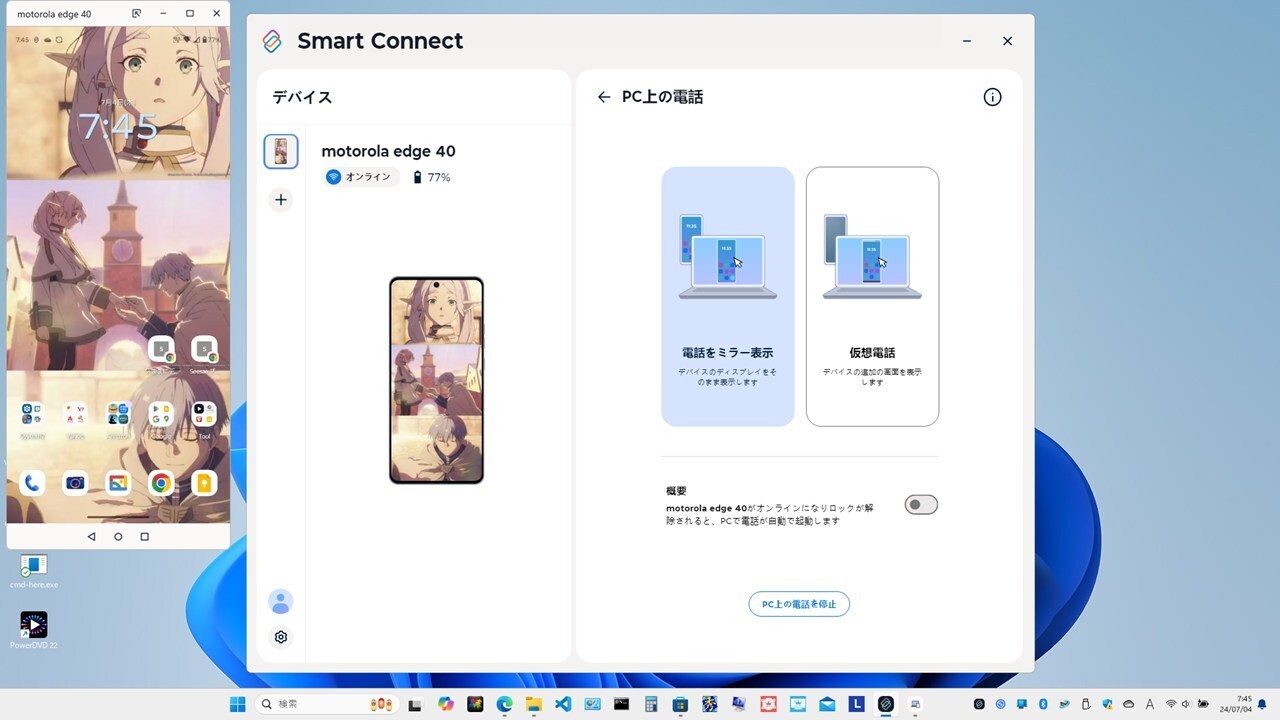Click the 77% battery indicator
Screen dimensions: 1280x720
point(432,177)
